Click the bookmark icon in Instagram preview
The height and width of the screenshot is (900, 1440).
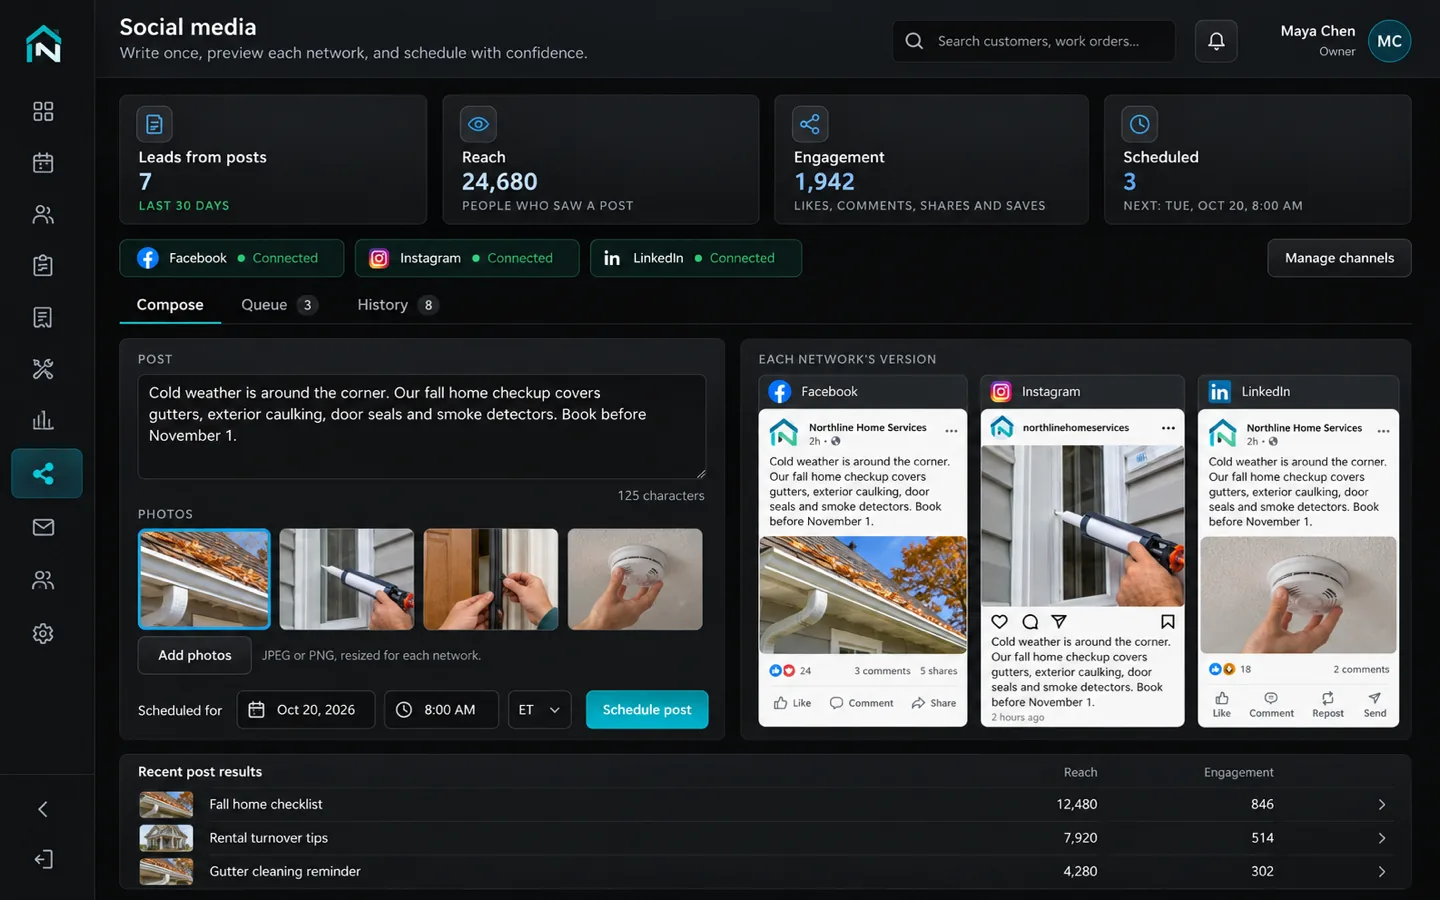coord(1167,621)
